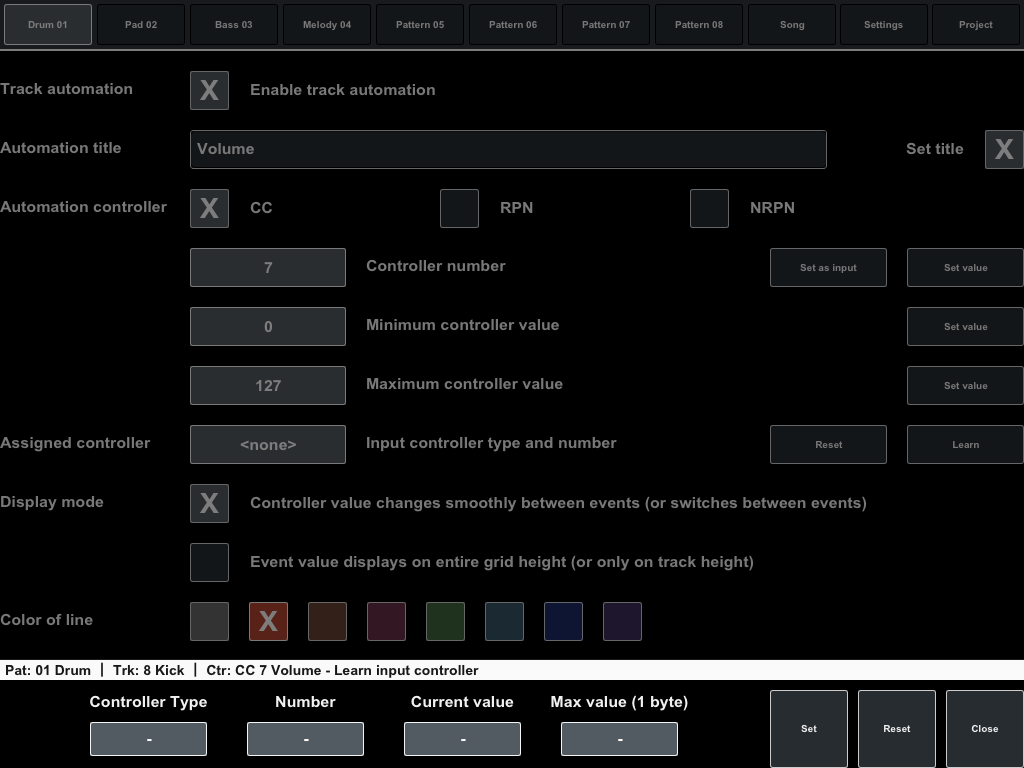Select RPN as automation controller type
The height and width of the screenshot is (768, 1024).
pyautogui.click(x=459, y=208)
